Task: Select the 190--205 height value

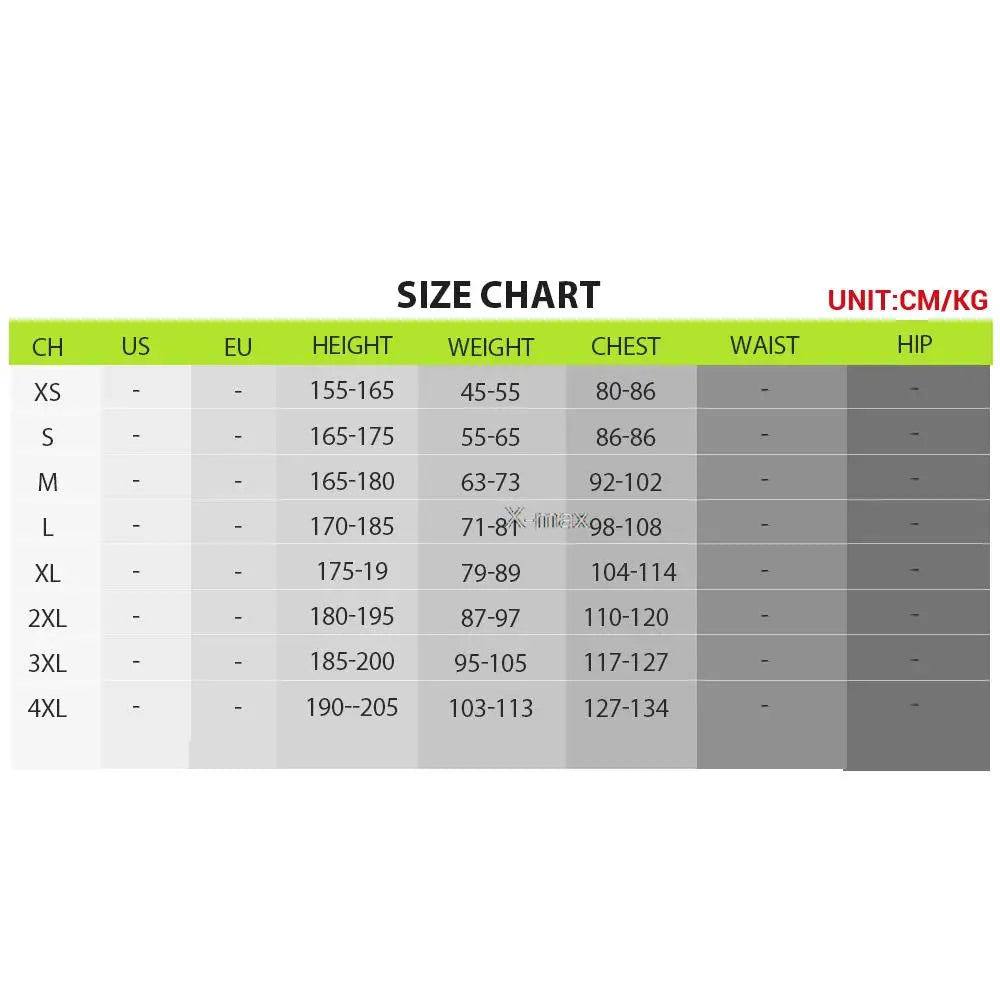Action: pos(352,708)
